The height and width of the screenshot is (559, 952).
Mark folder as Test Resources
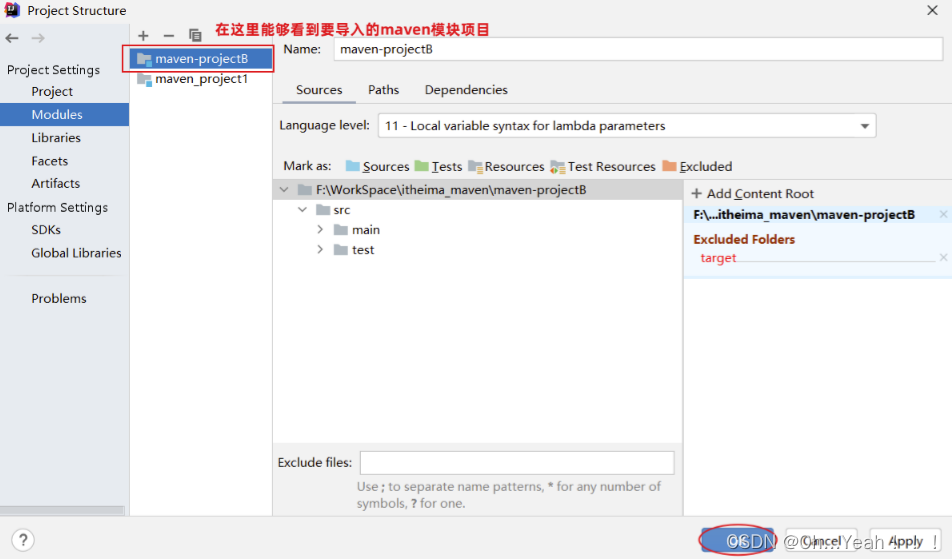click(603, 166)
